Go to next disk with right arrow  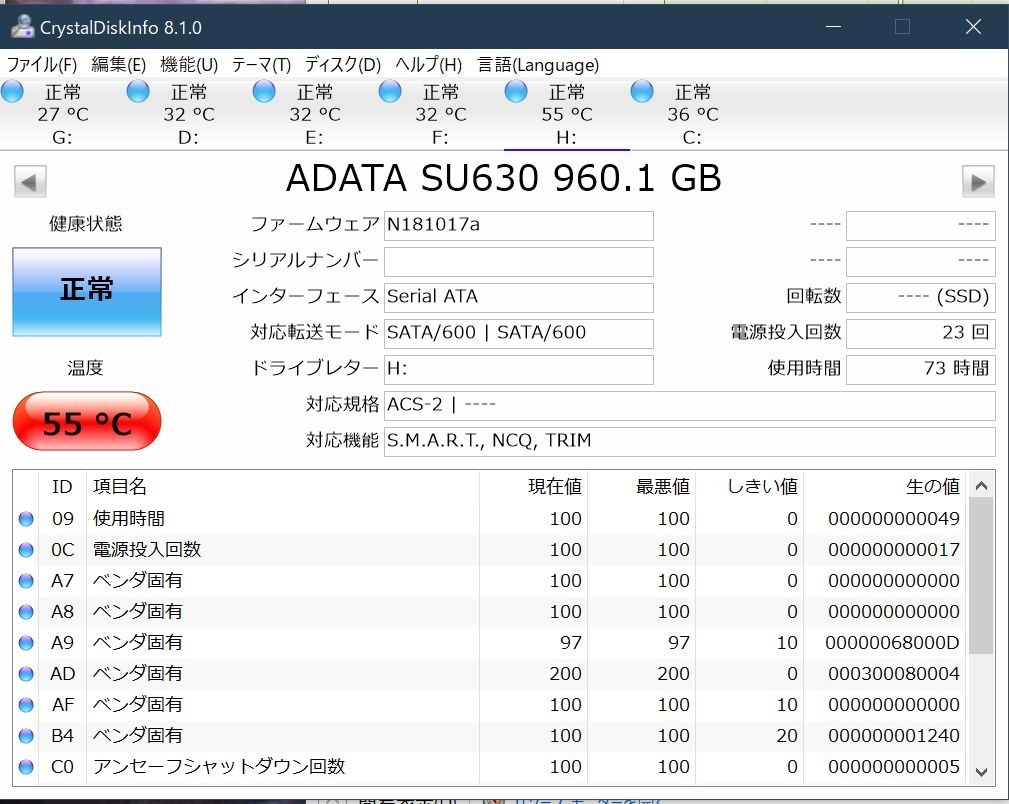tap(977, 181)
